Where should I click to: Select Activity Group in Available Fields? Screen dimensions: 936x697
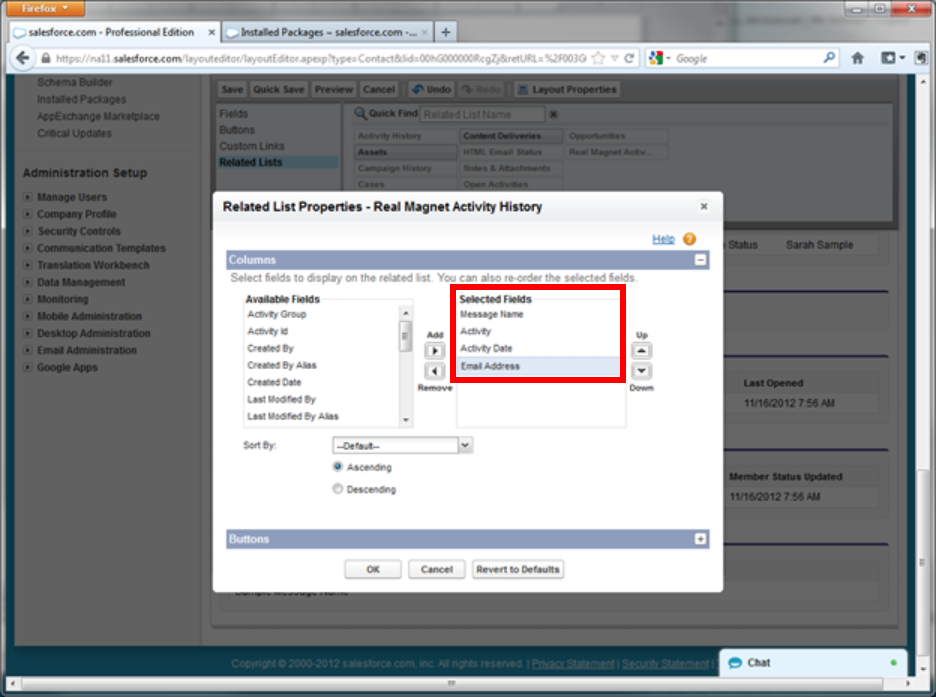tap(276, 314)
